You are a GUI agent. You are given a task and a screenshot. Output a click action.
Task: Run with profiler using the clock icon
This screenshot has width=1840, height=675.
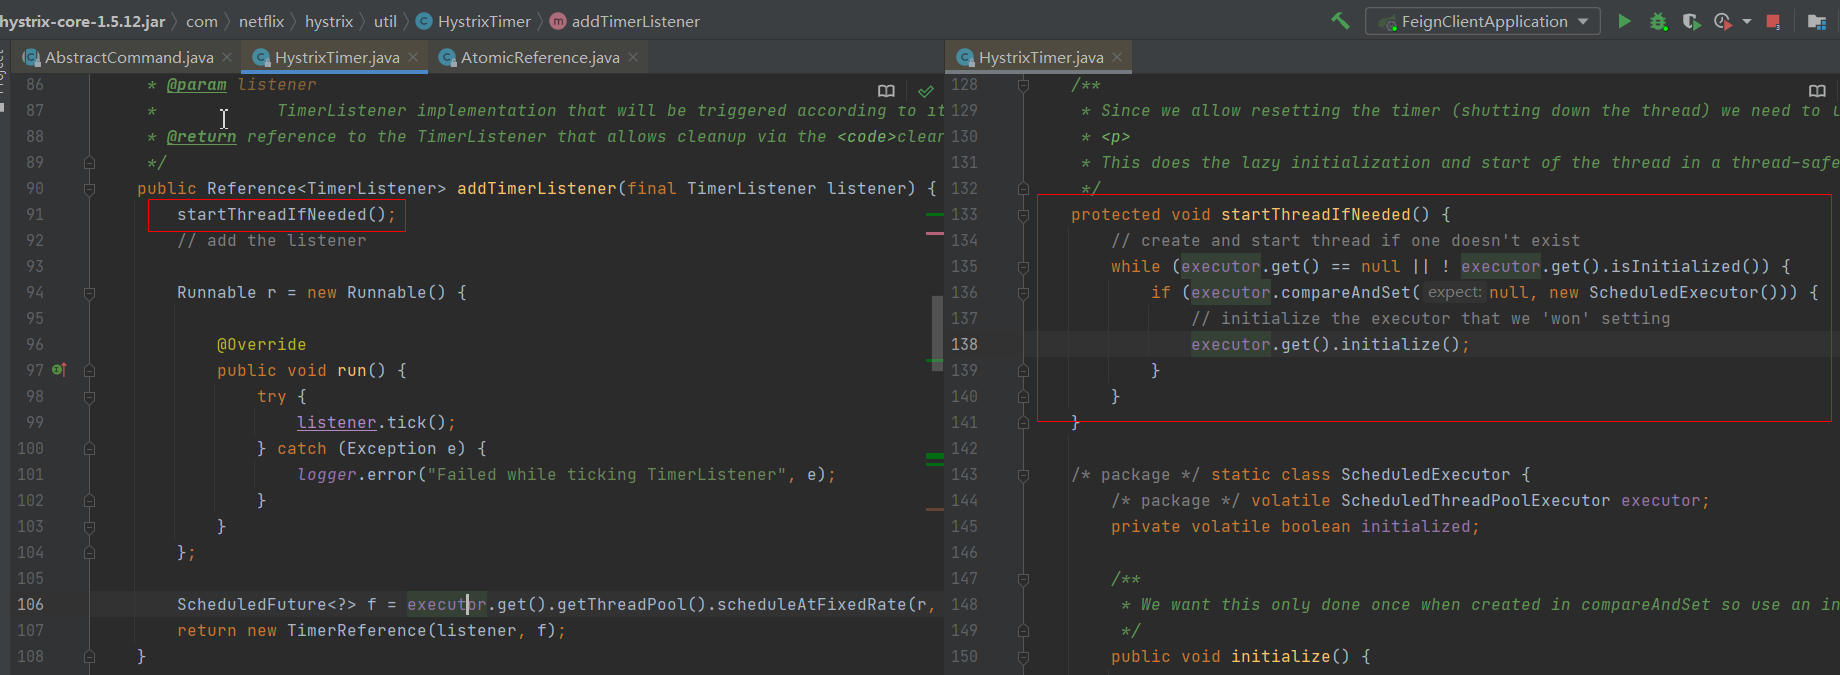pos(1722,21)
